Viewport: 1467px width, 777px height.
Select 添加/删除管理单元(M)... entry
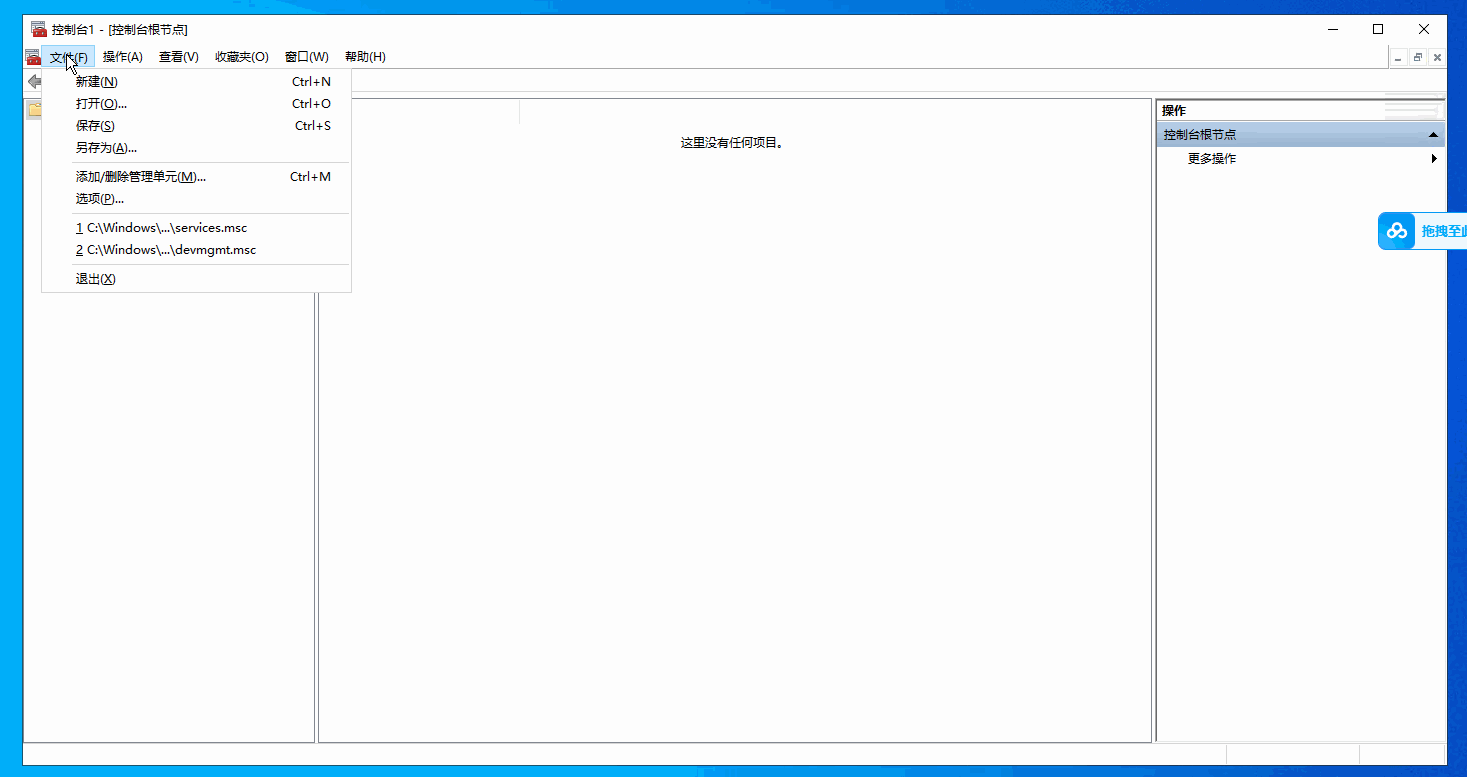tap(196, 177)
